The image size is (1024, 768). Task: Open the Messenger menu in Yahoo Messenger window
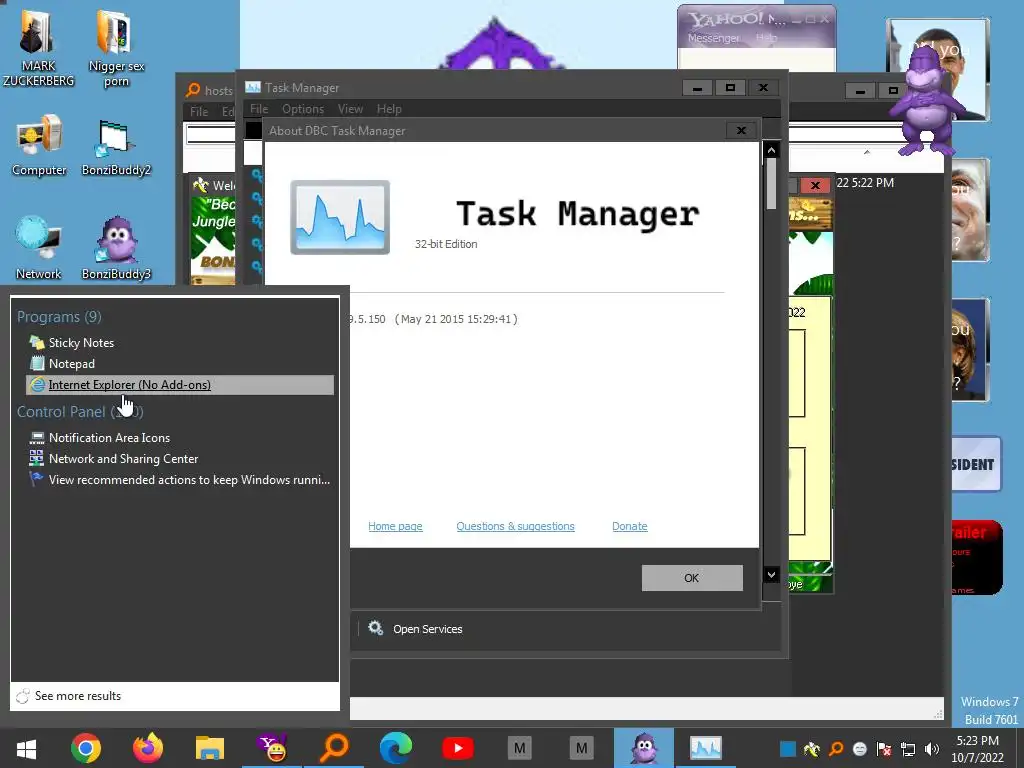point(713,38)
